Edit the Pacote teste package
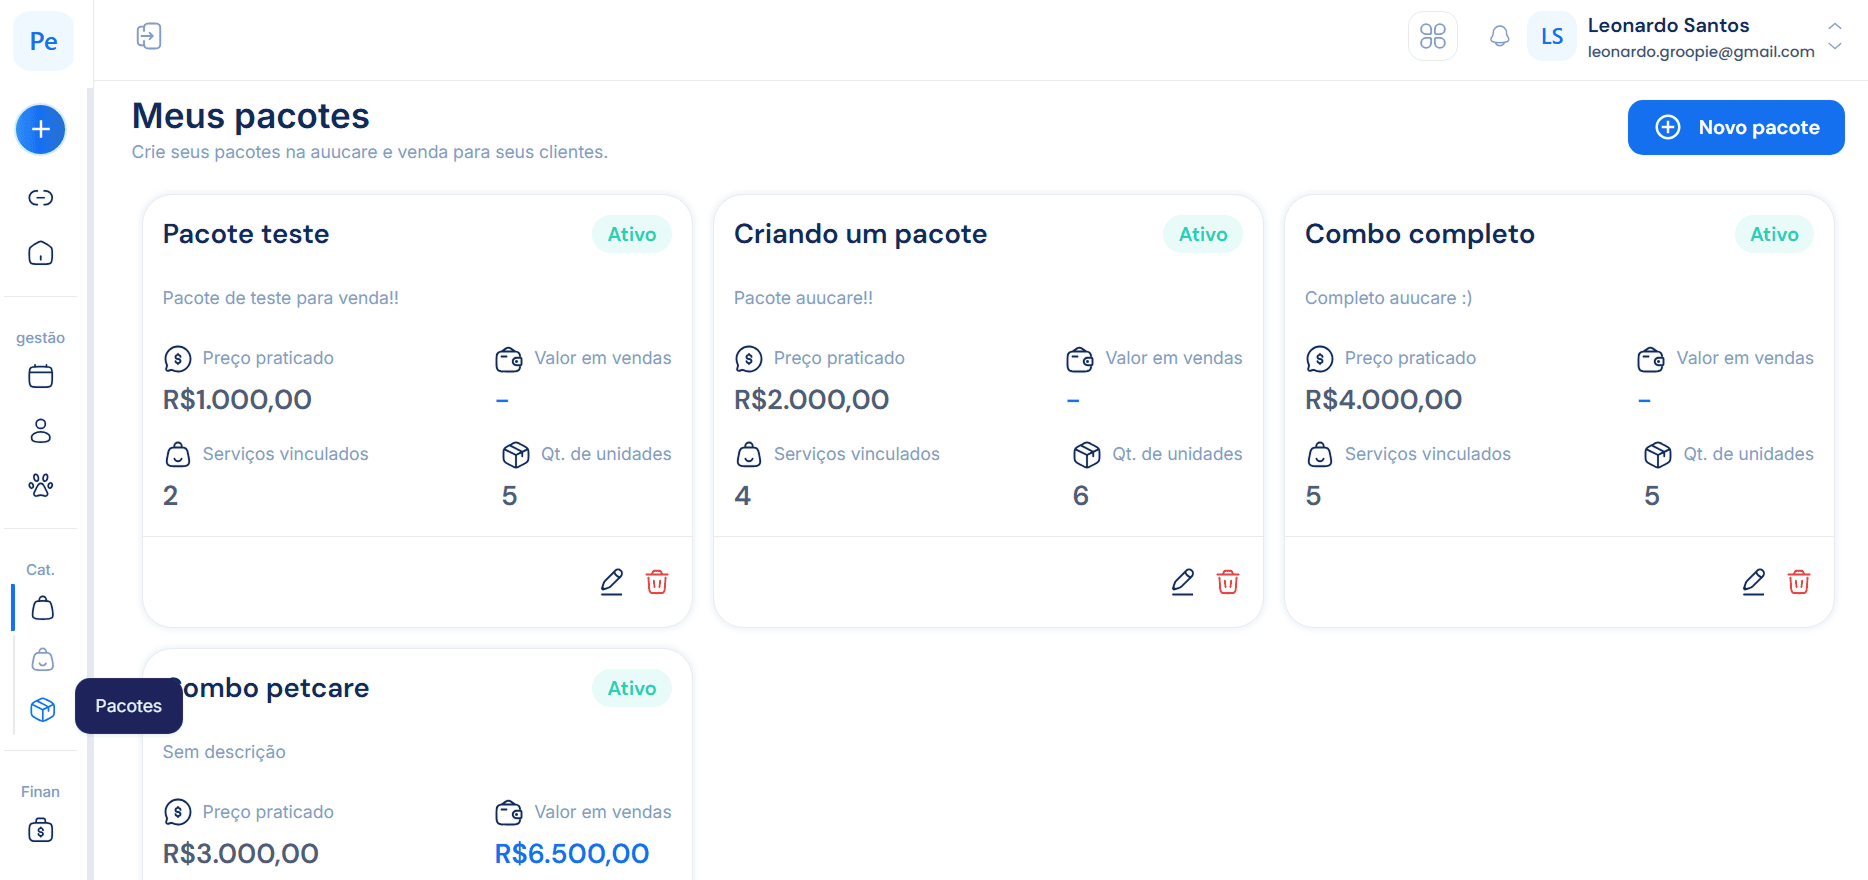Screen dimensions: 1868x880 [x=612, y=582]
